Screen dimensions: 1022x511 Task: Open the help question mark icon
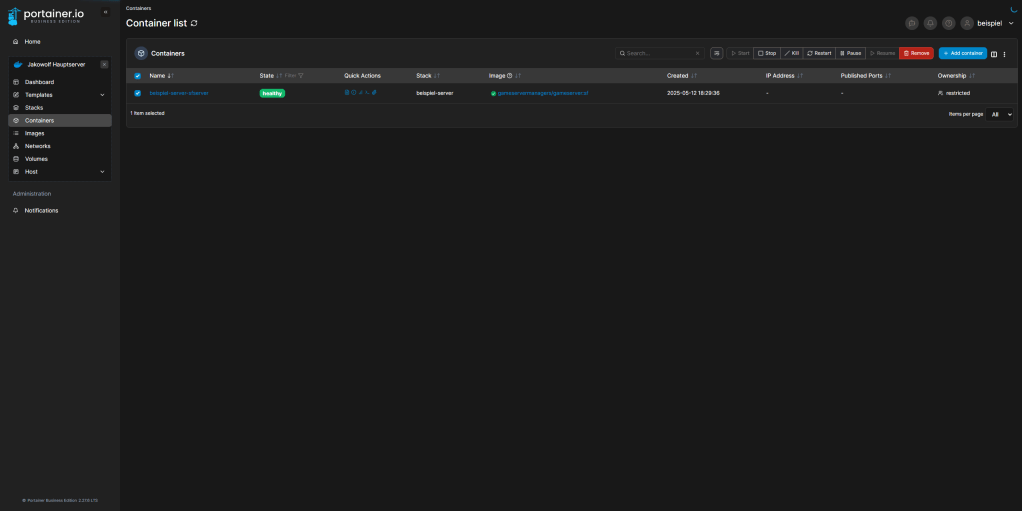[948, 23]
